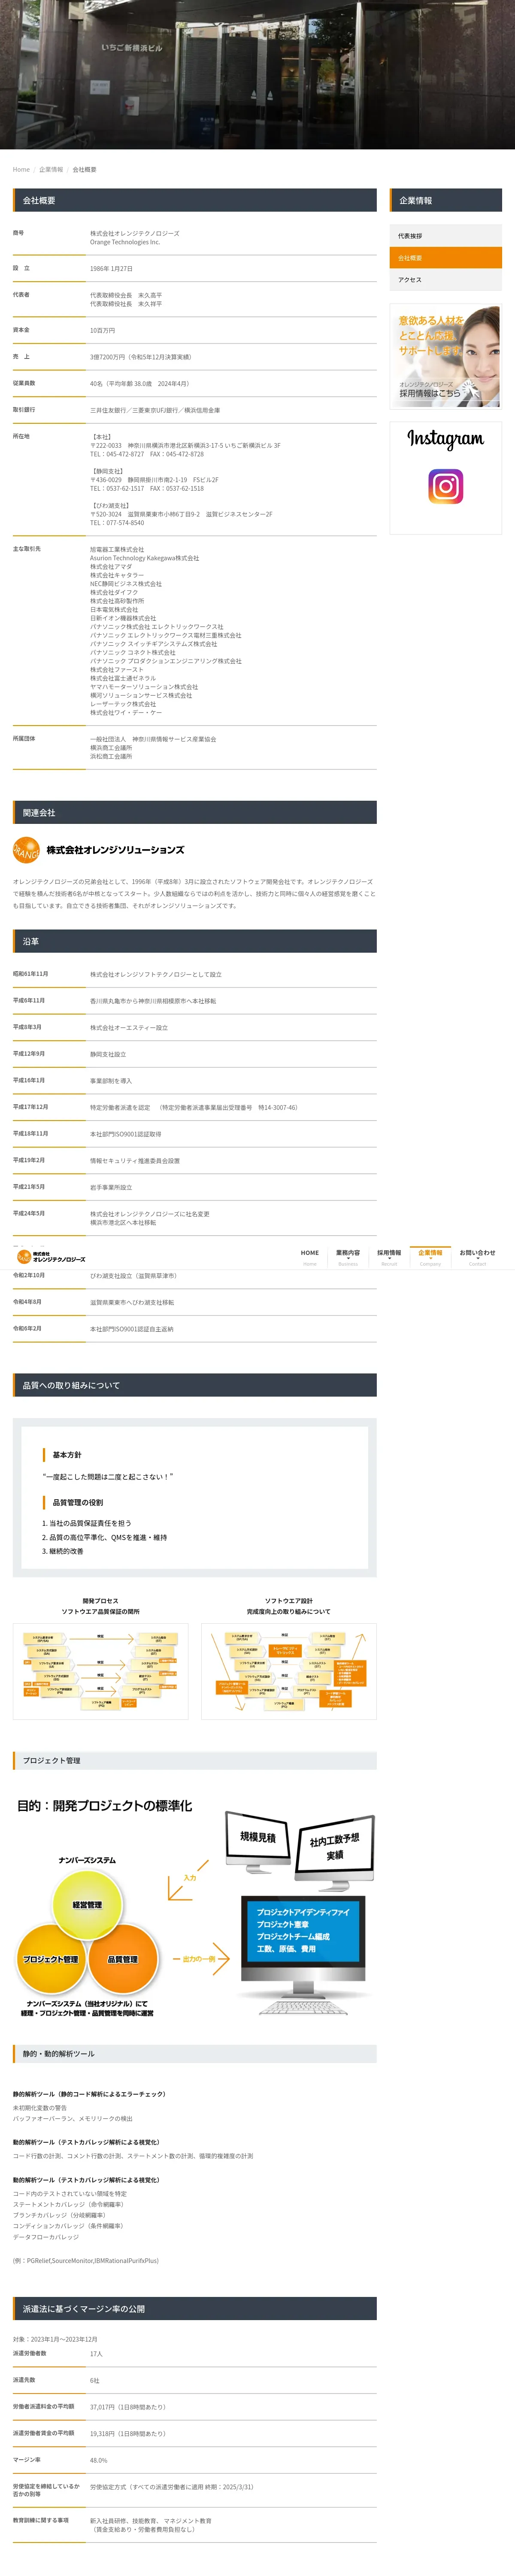Click the プロジェクトアイデンティファイ computer graphic
The image size is (515, 2576).
[x=303, y=1956]
